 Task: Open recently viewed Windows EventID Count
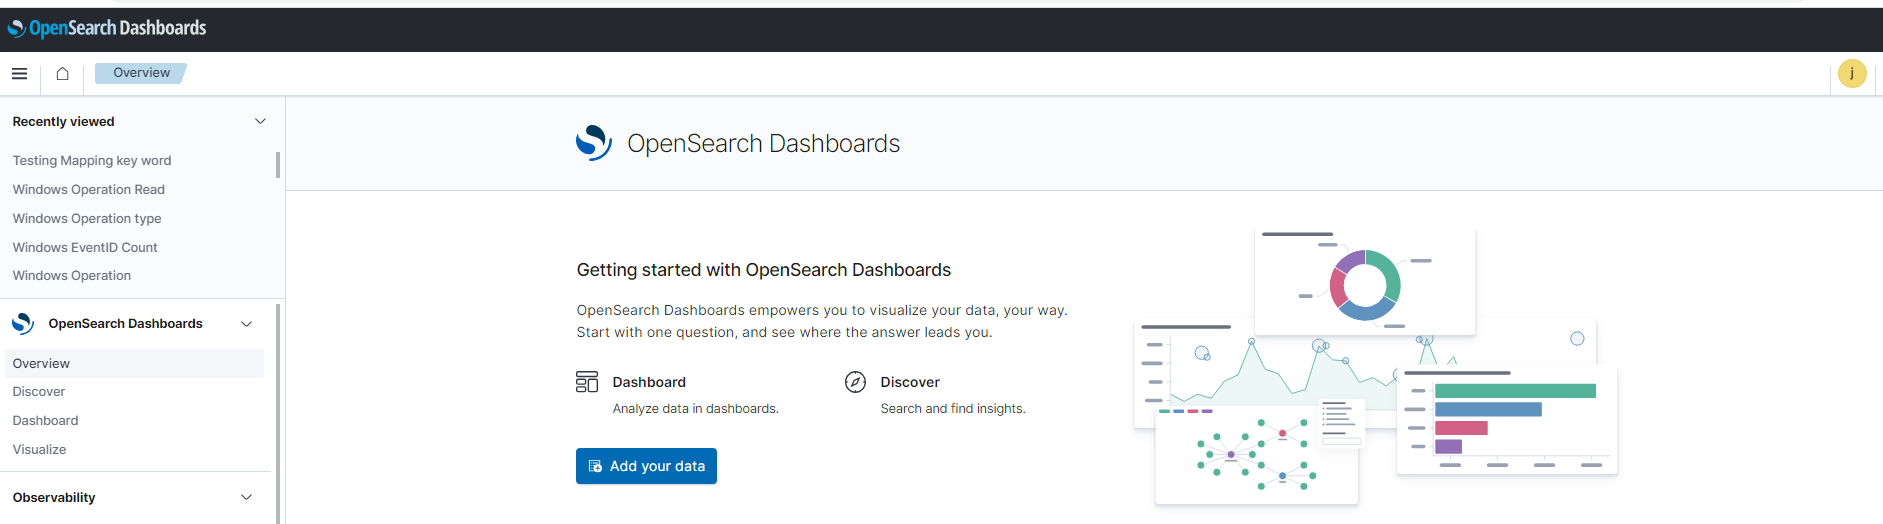[85, 247]
